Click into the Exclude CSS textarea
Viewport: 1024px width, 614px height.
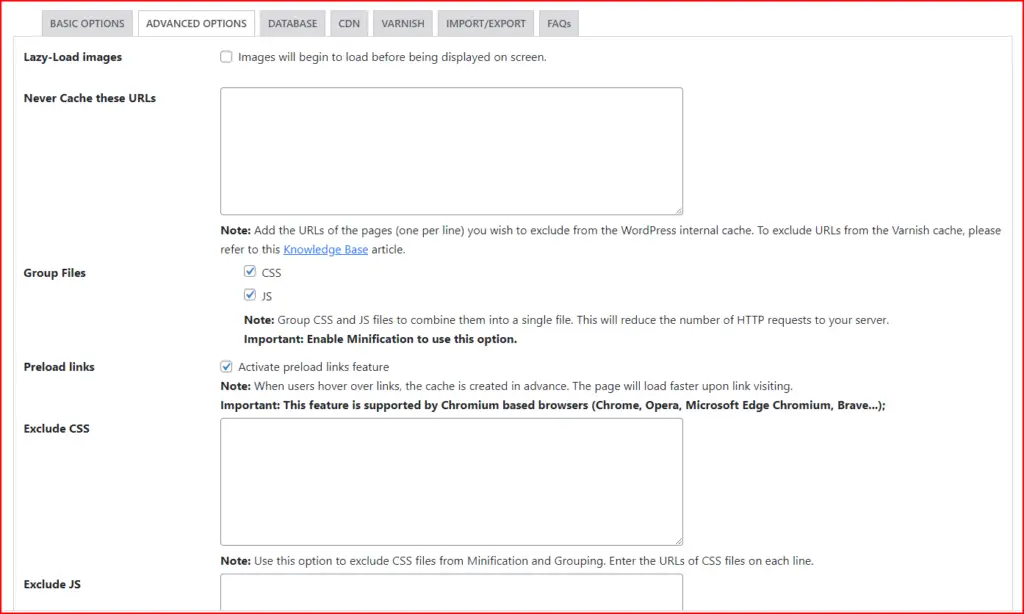pyautogui.click(x=451, y=482)
